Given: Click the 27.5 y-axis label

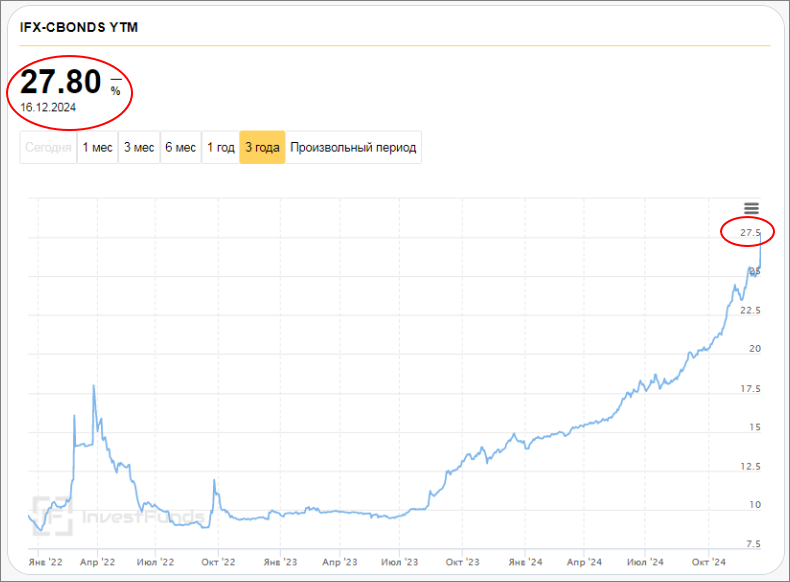Looking at the screenshot, I should (x=749, y=233).
